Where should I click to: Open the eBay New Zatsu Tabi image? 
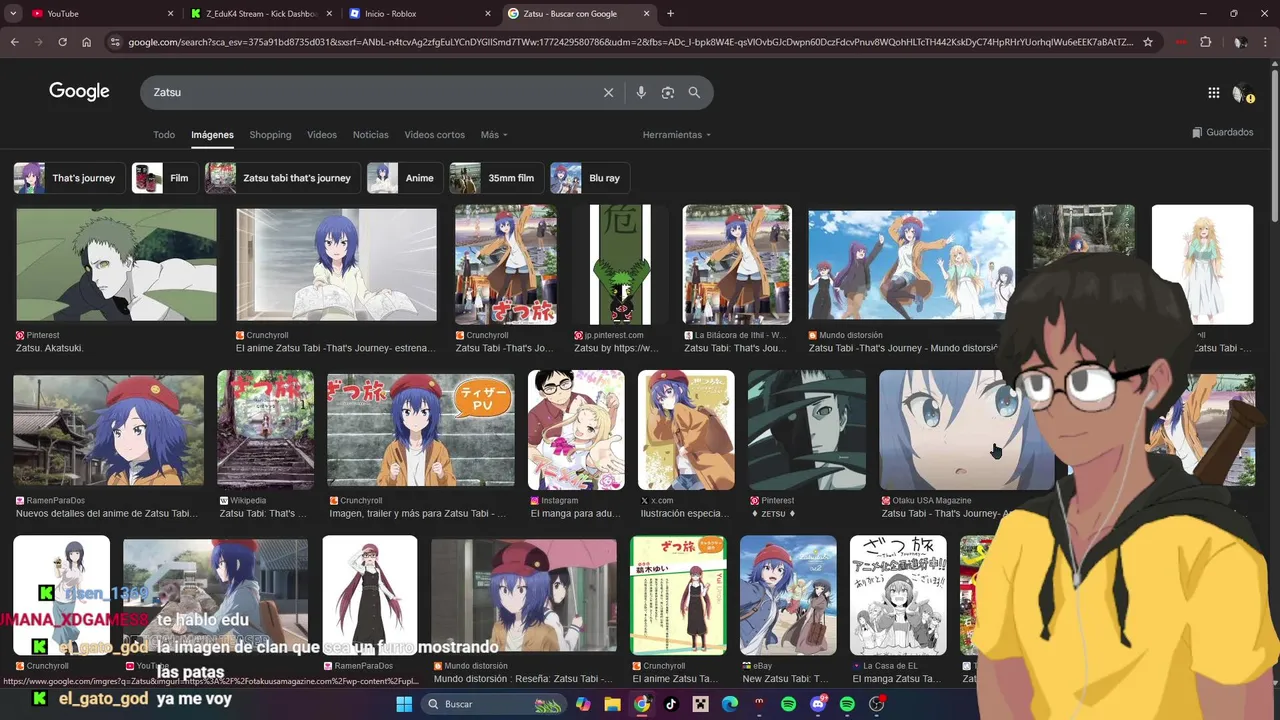coord(788,595)
